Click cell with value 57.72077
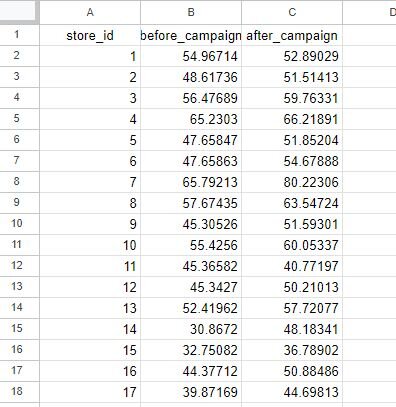The width and height of the screenshot is (396, 407). pyautogui.click(x=292, y=308)
